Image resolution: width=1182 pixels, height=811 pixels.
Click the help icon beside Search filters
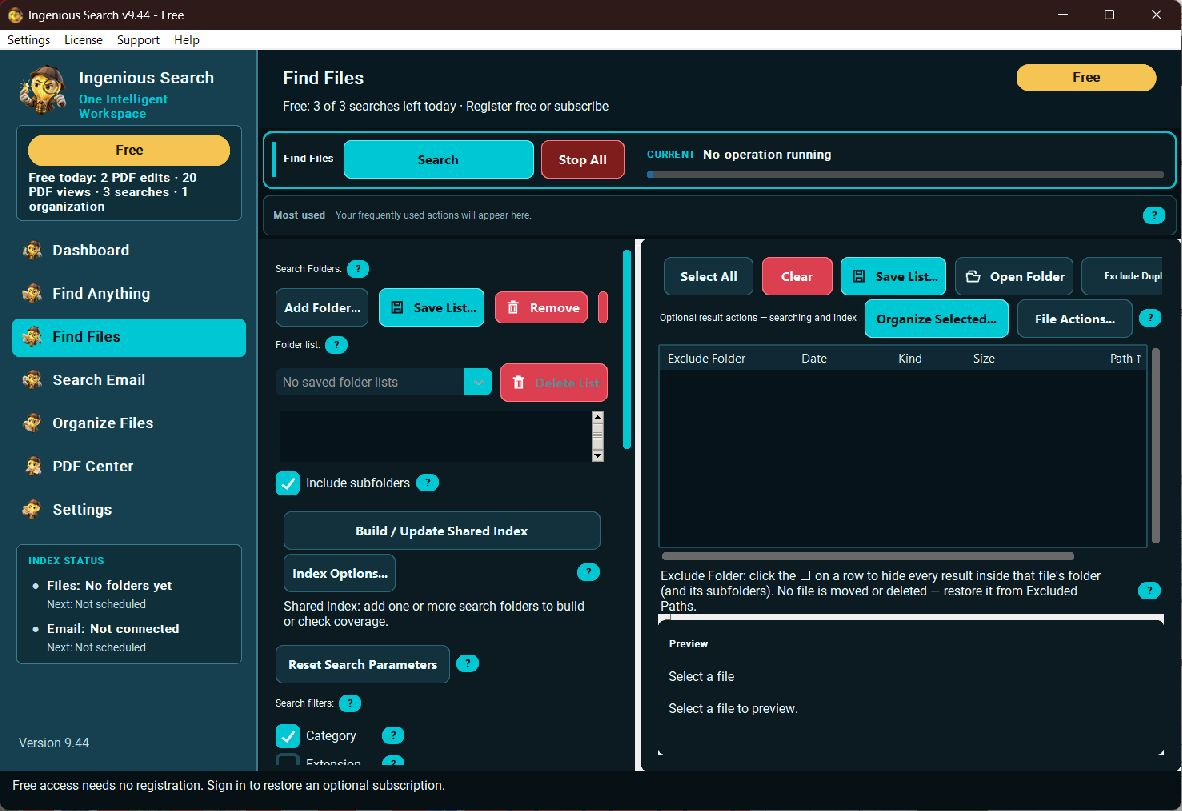350,703
